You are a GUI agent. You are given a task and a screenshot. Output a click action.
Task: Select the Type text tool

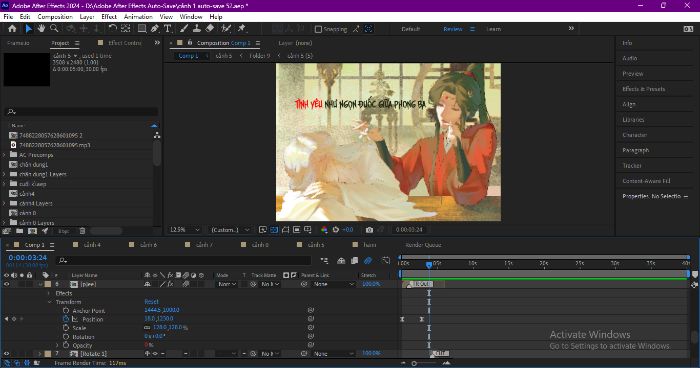pos(167,29)
